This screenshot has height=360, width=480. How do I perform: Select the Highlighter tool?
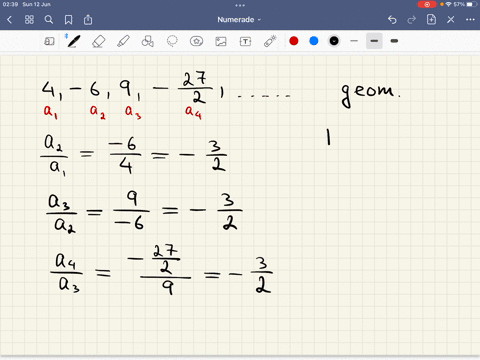pyautogui.click(x=123, y=41)
